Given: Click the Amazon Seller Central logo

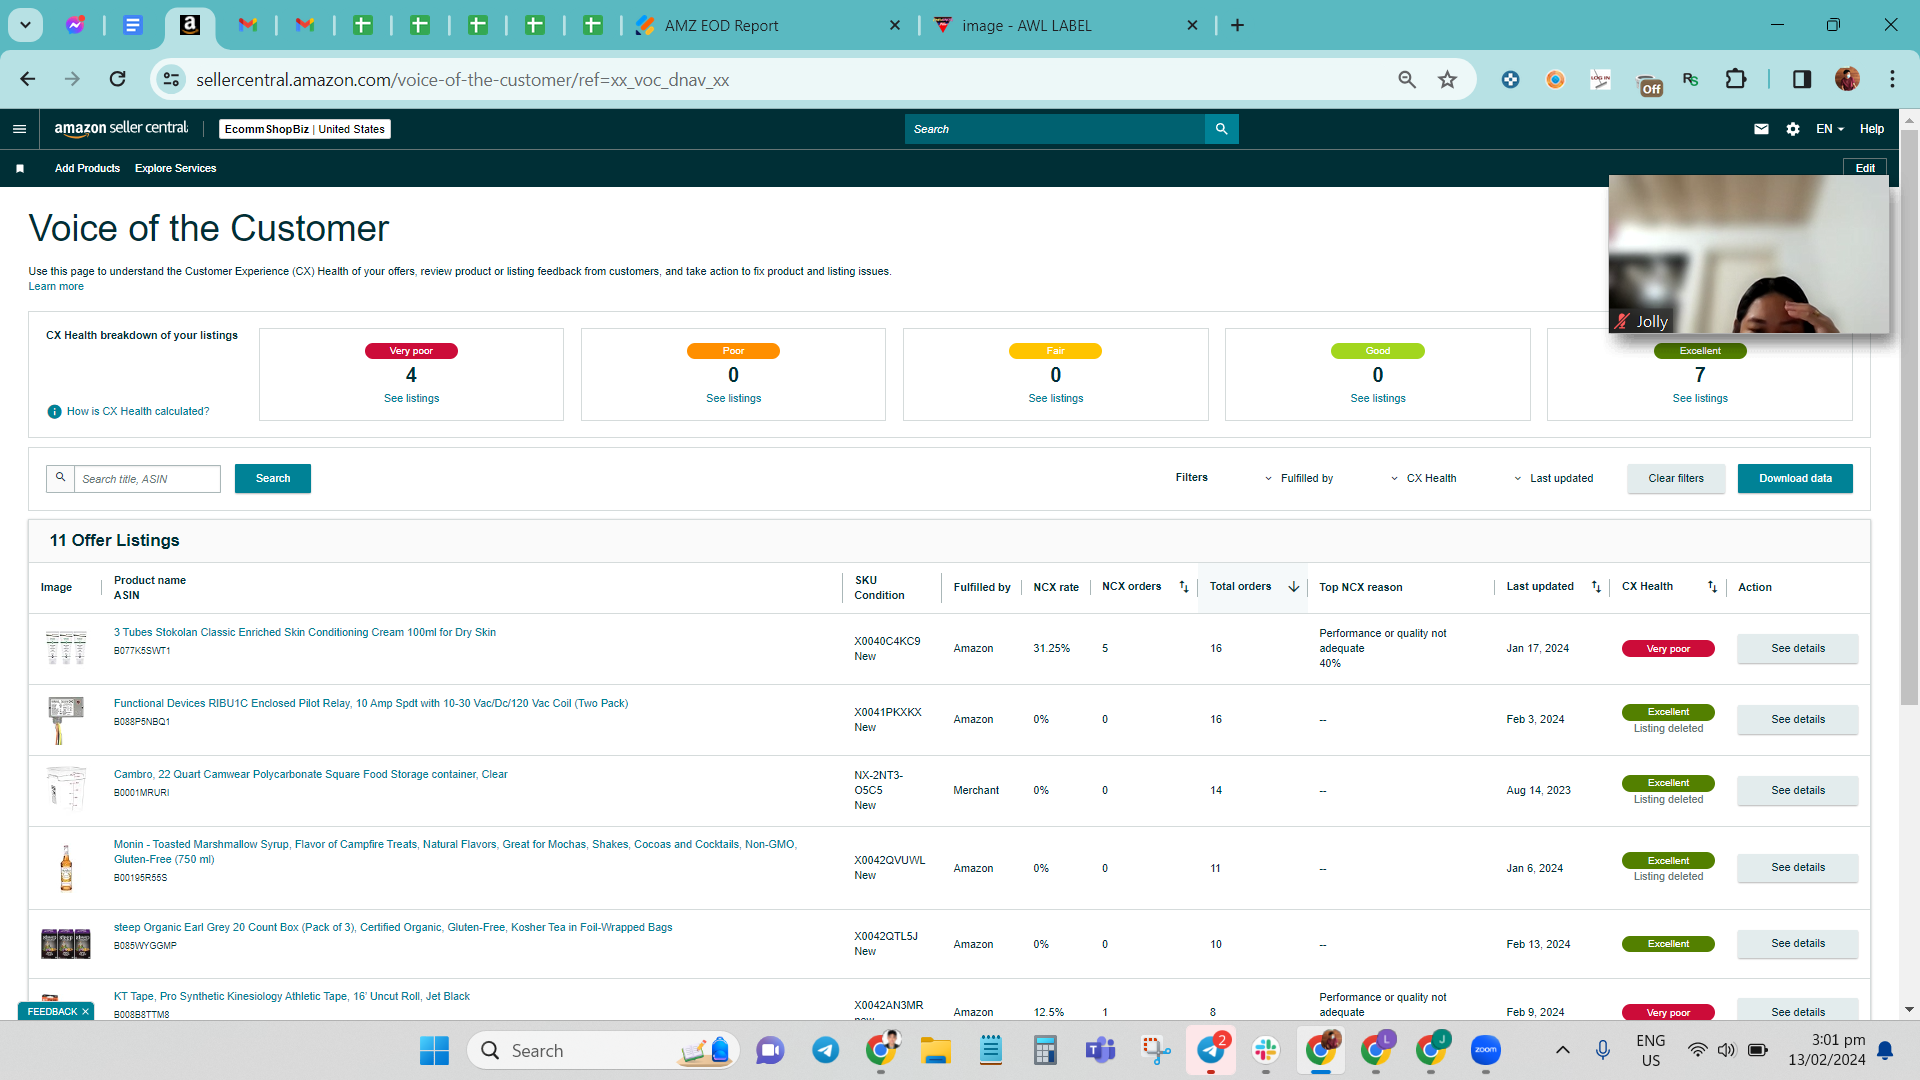Looking at the screenshot, I should coord(121,128).
